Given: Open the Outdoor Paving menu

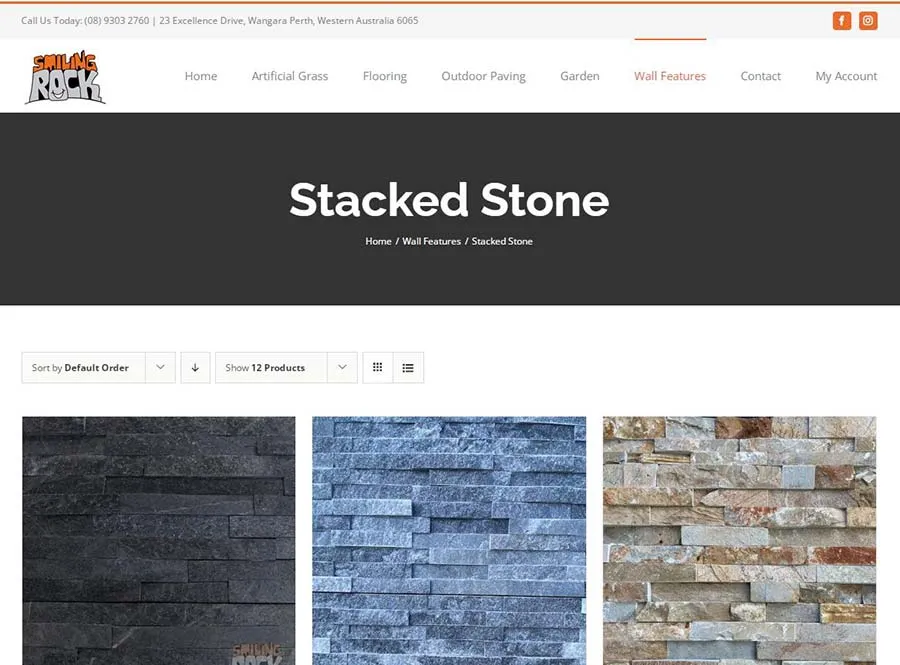Looking at the screenshot, I should point(483,76).
